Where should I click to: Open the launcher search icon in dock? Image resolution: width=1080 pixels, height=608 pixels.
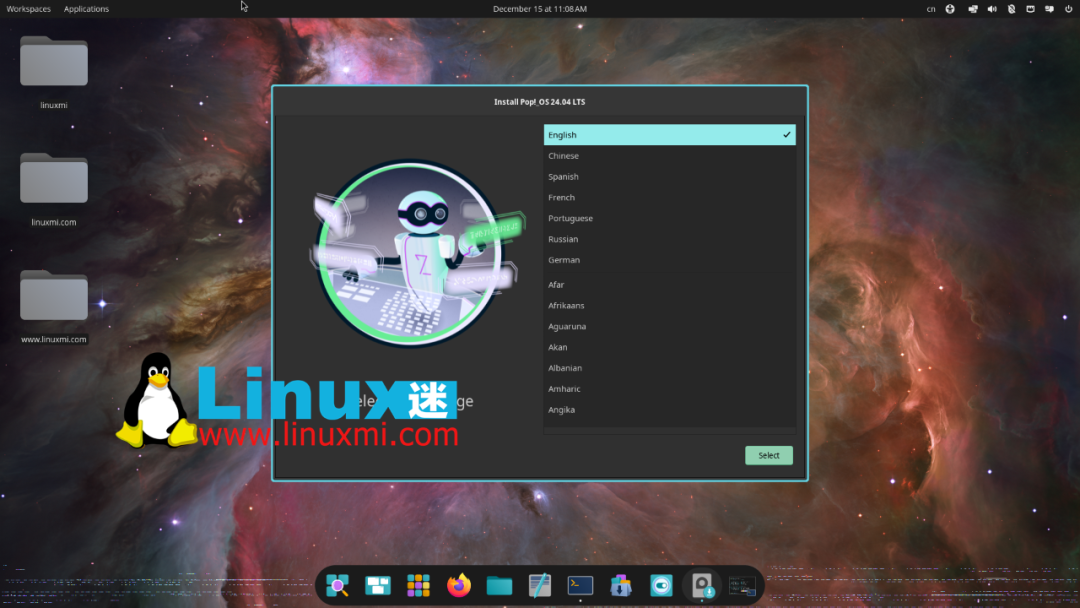pos(338,585)
